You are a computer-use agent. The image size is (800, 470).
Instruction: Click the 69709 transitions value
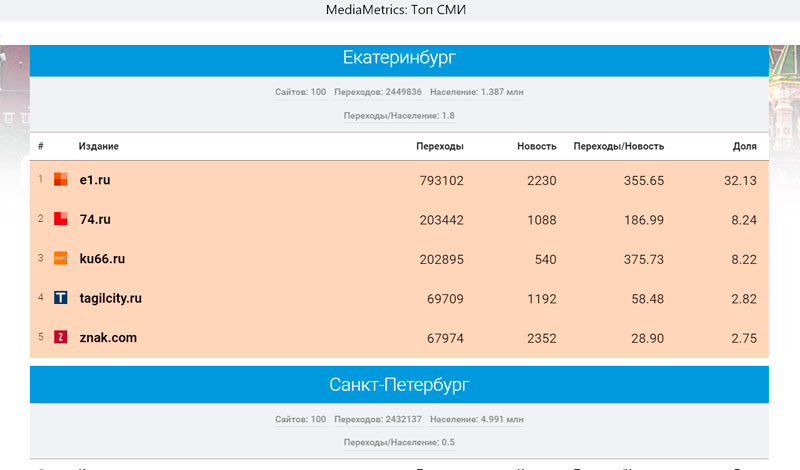(445, 299)
